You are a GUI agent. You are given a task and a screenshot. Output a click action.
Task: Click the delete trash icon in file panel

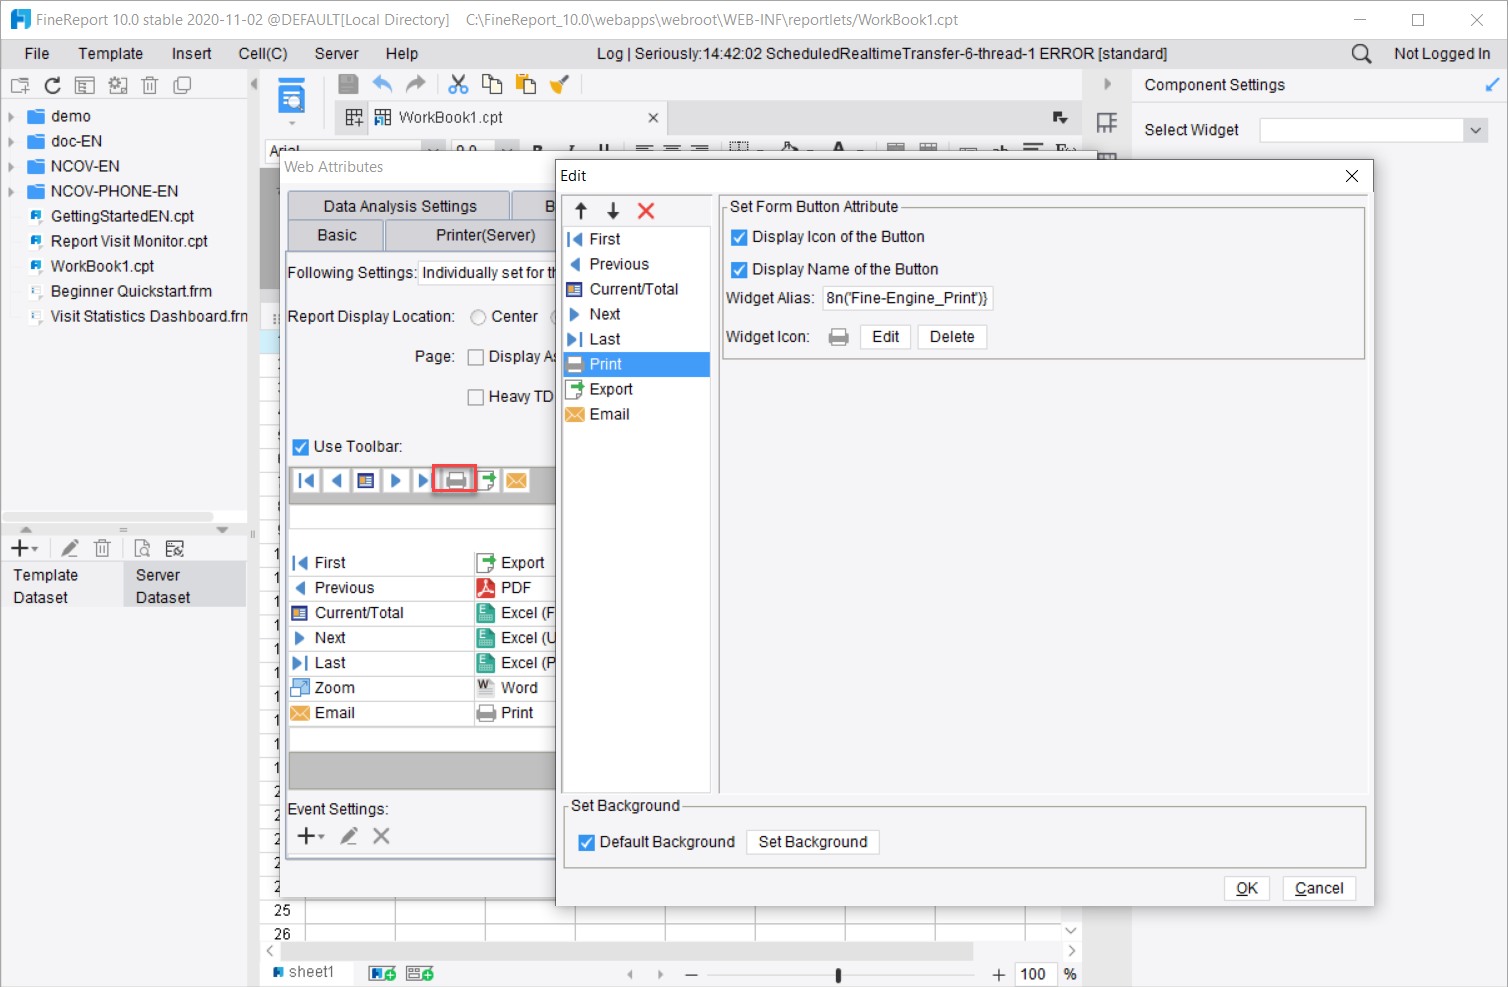150,86
